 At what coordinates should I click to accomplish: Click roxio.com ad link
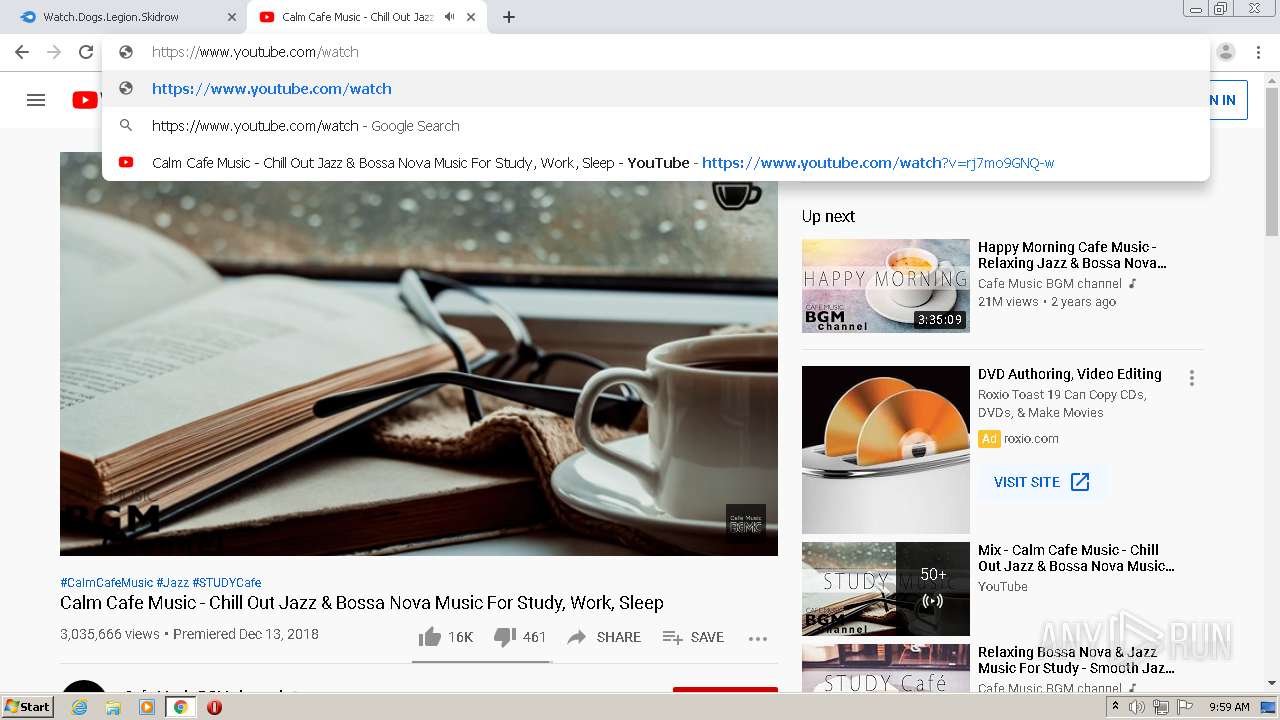click(1031, 439)
